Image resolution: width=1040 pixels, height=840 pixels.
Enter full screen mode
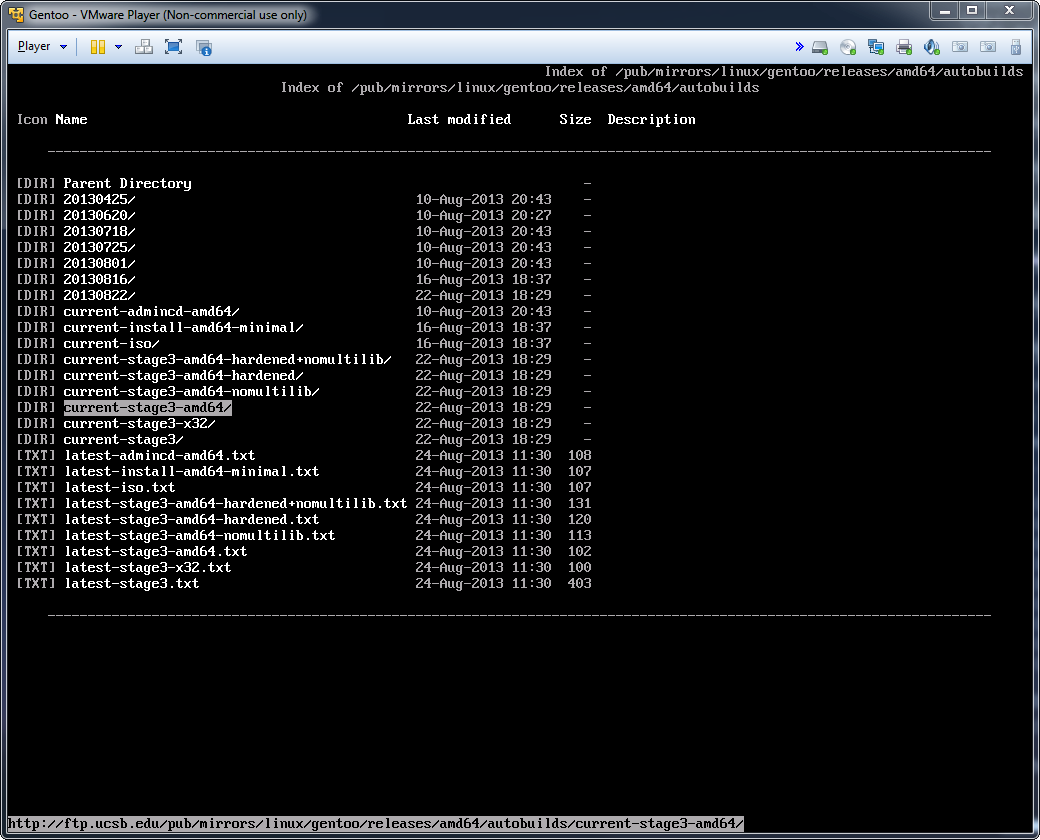point(173,46)
